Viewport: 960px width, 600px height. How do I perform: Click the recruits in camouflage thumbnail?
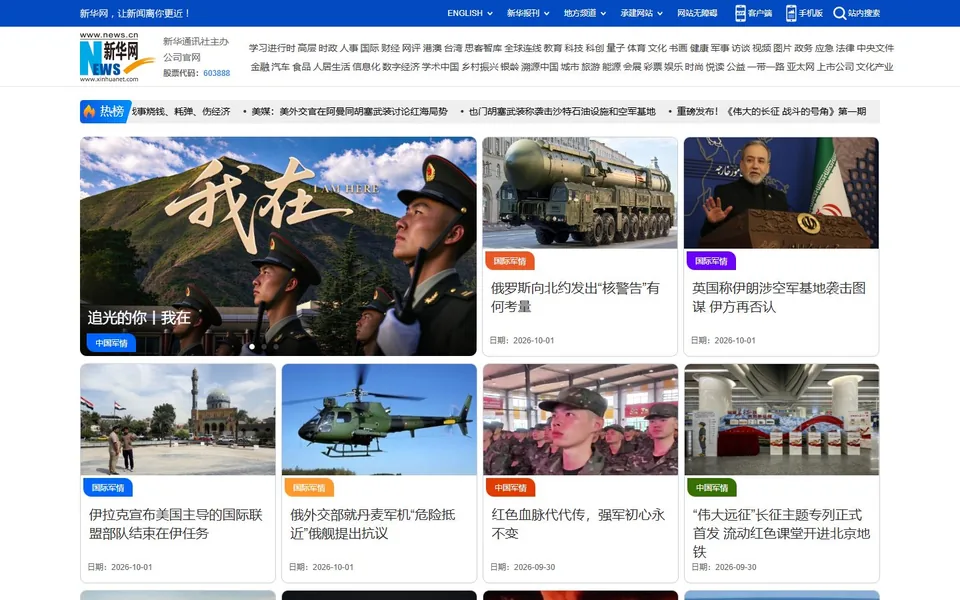click(580, 419)
